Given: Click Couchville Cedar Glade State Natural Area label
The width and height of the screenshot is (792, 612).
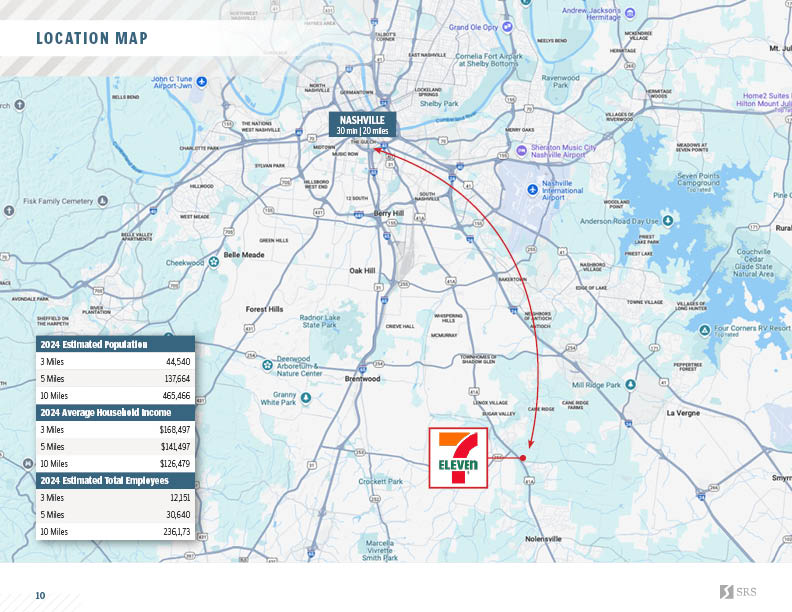Looking at the screenshot, I should [753, 263].
